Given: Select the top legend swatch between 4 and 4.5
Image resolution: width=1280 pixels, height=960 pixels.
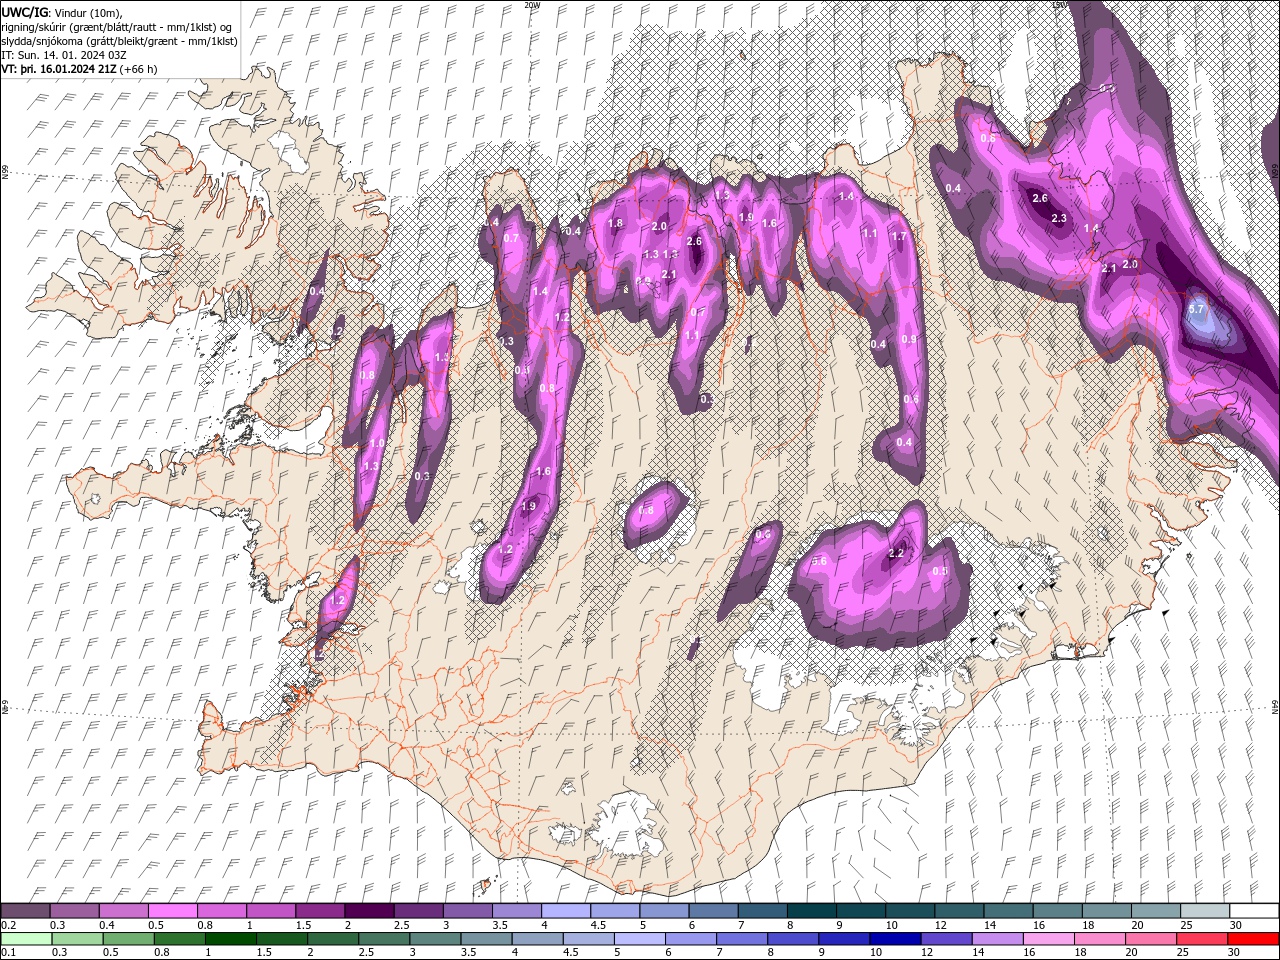Looking at the screenshot, I should coord(565,911).
